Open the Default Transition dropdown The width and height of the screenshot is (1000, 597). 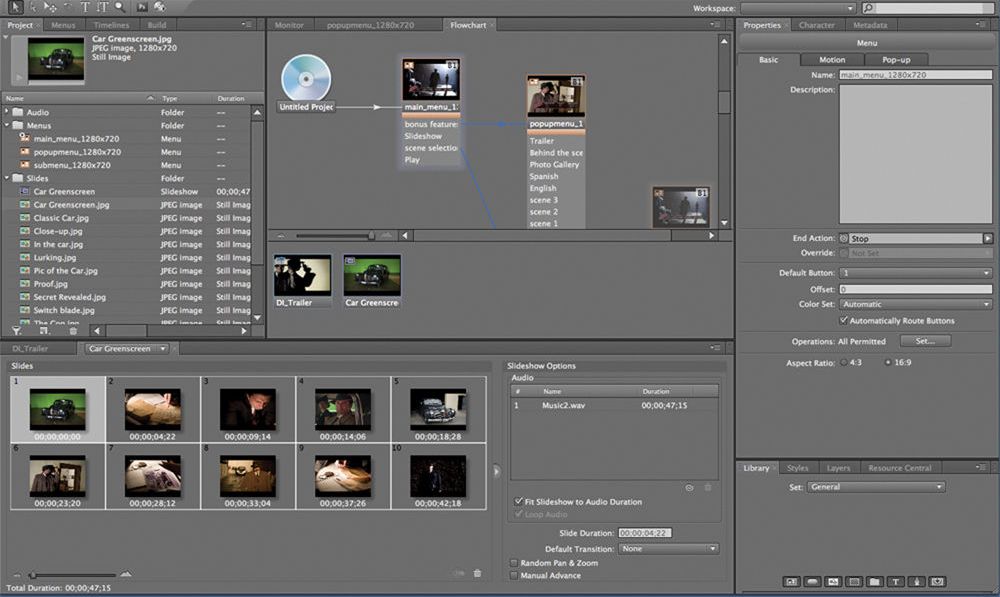coord(668,549)
